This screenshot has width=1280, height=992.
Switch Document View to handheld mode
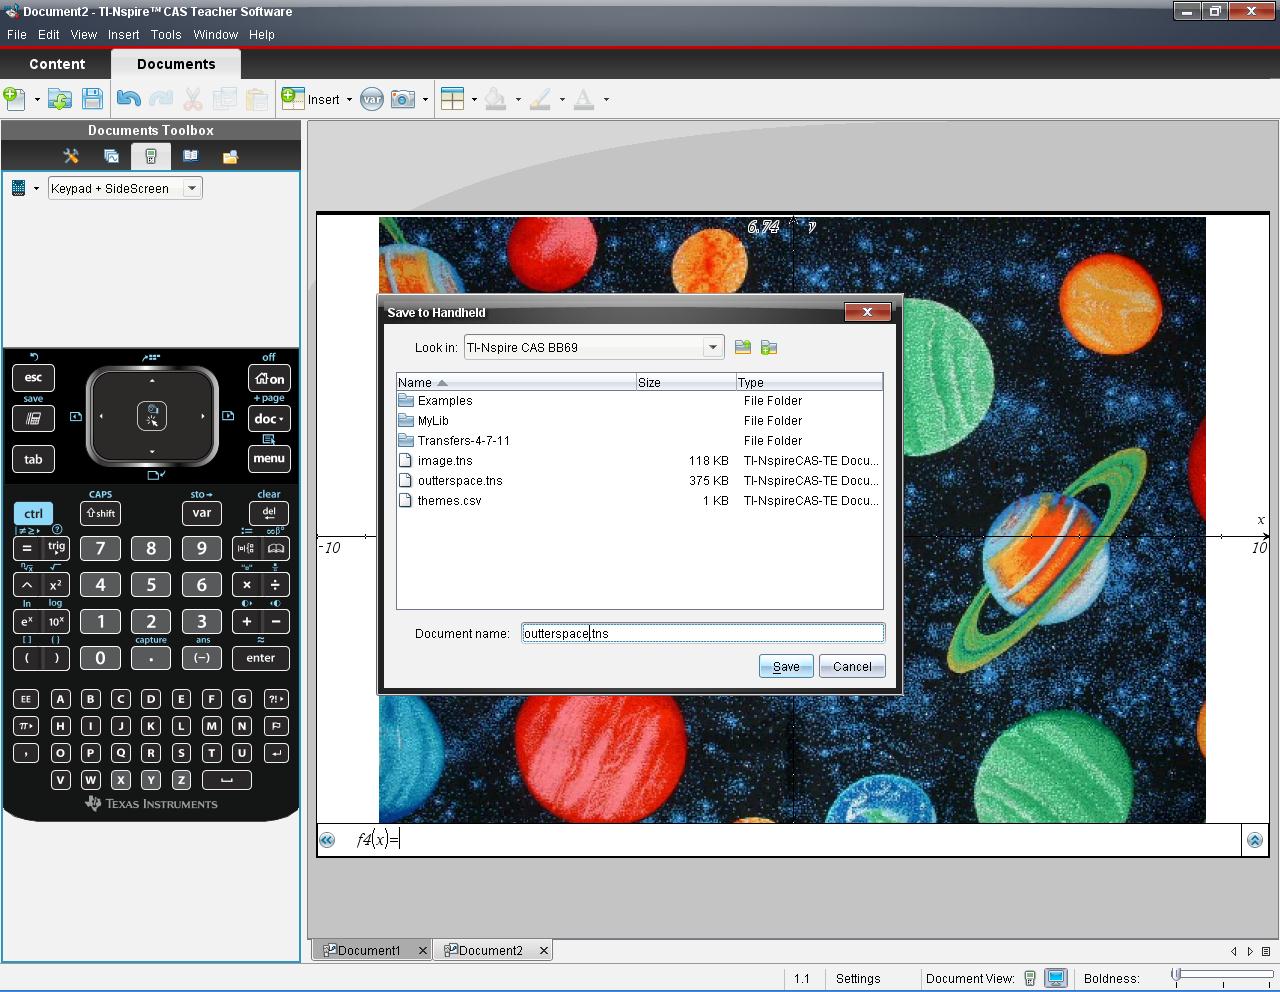tap(1030, 979)
